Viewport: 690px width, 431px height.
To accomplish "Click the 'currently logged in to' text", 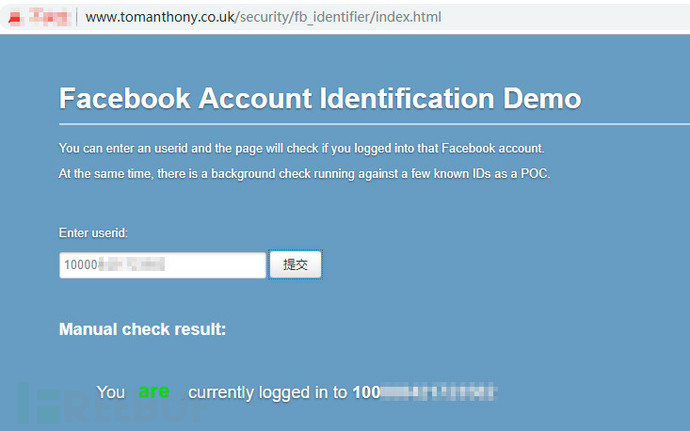I will tap(268, 392).
